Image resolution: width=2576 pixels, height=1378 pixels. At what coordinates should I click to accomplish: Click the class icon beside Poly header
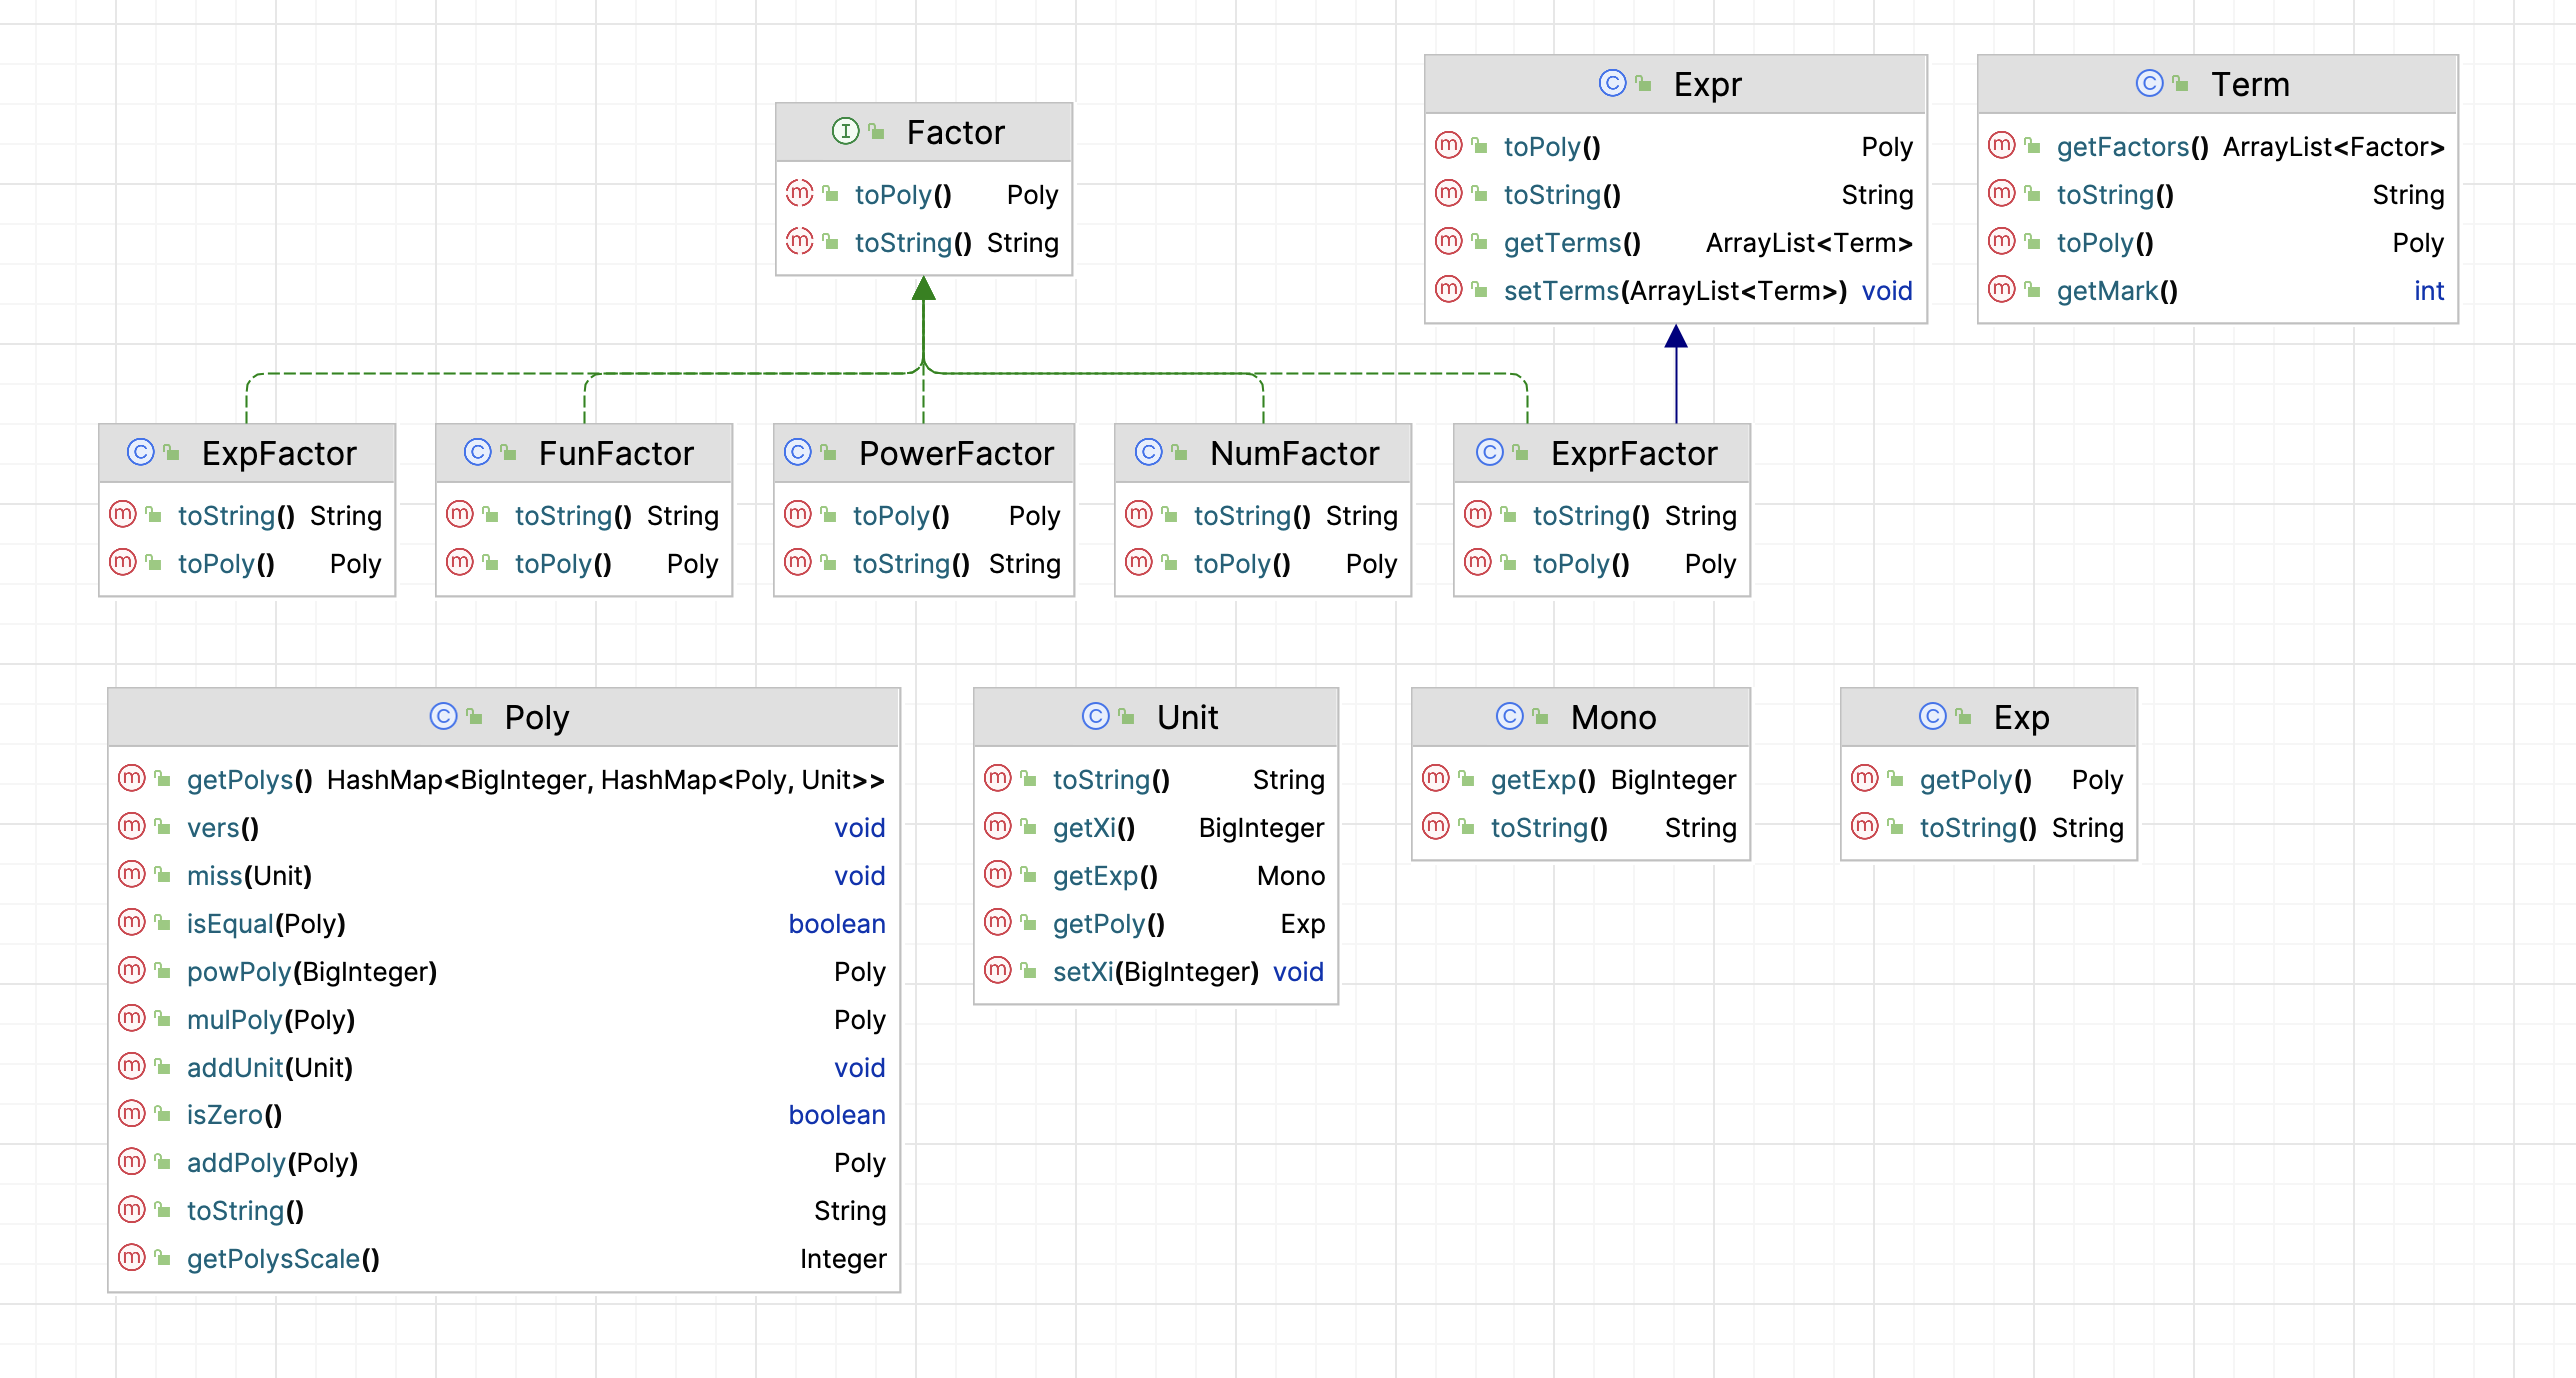click(443, 716)
